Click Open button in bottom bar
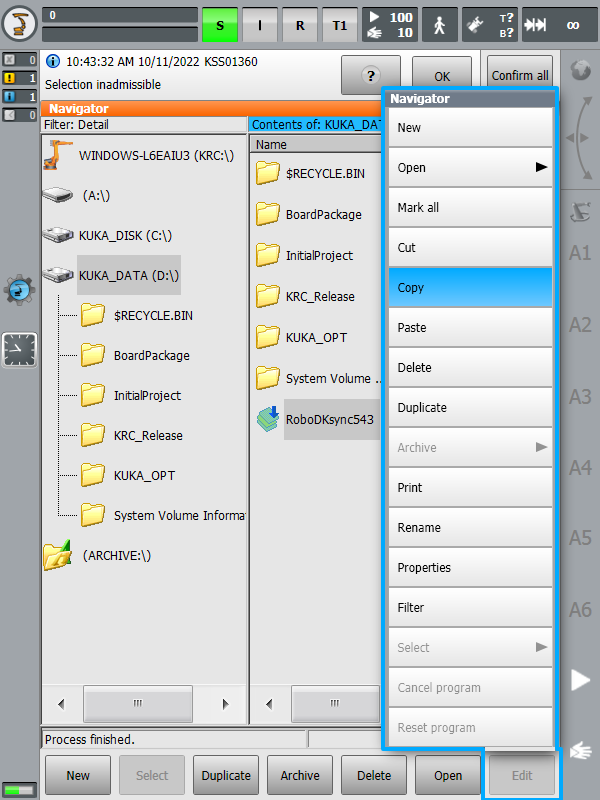Image resolution: width=600 pixels, height=800 pixels. point(448,776)
